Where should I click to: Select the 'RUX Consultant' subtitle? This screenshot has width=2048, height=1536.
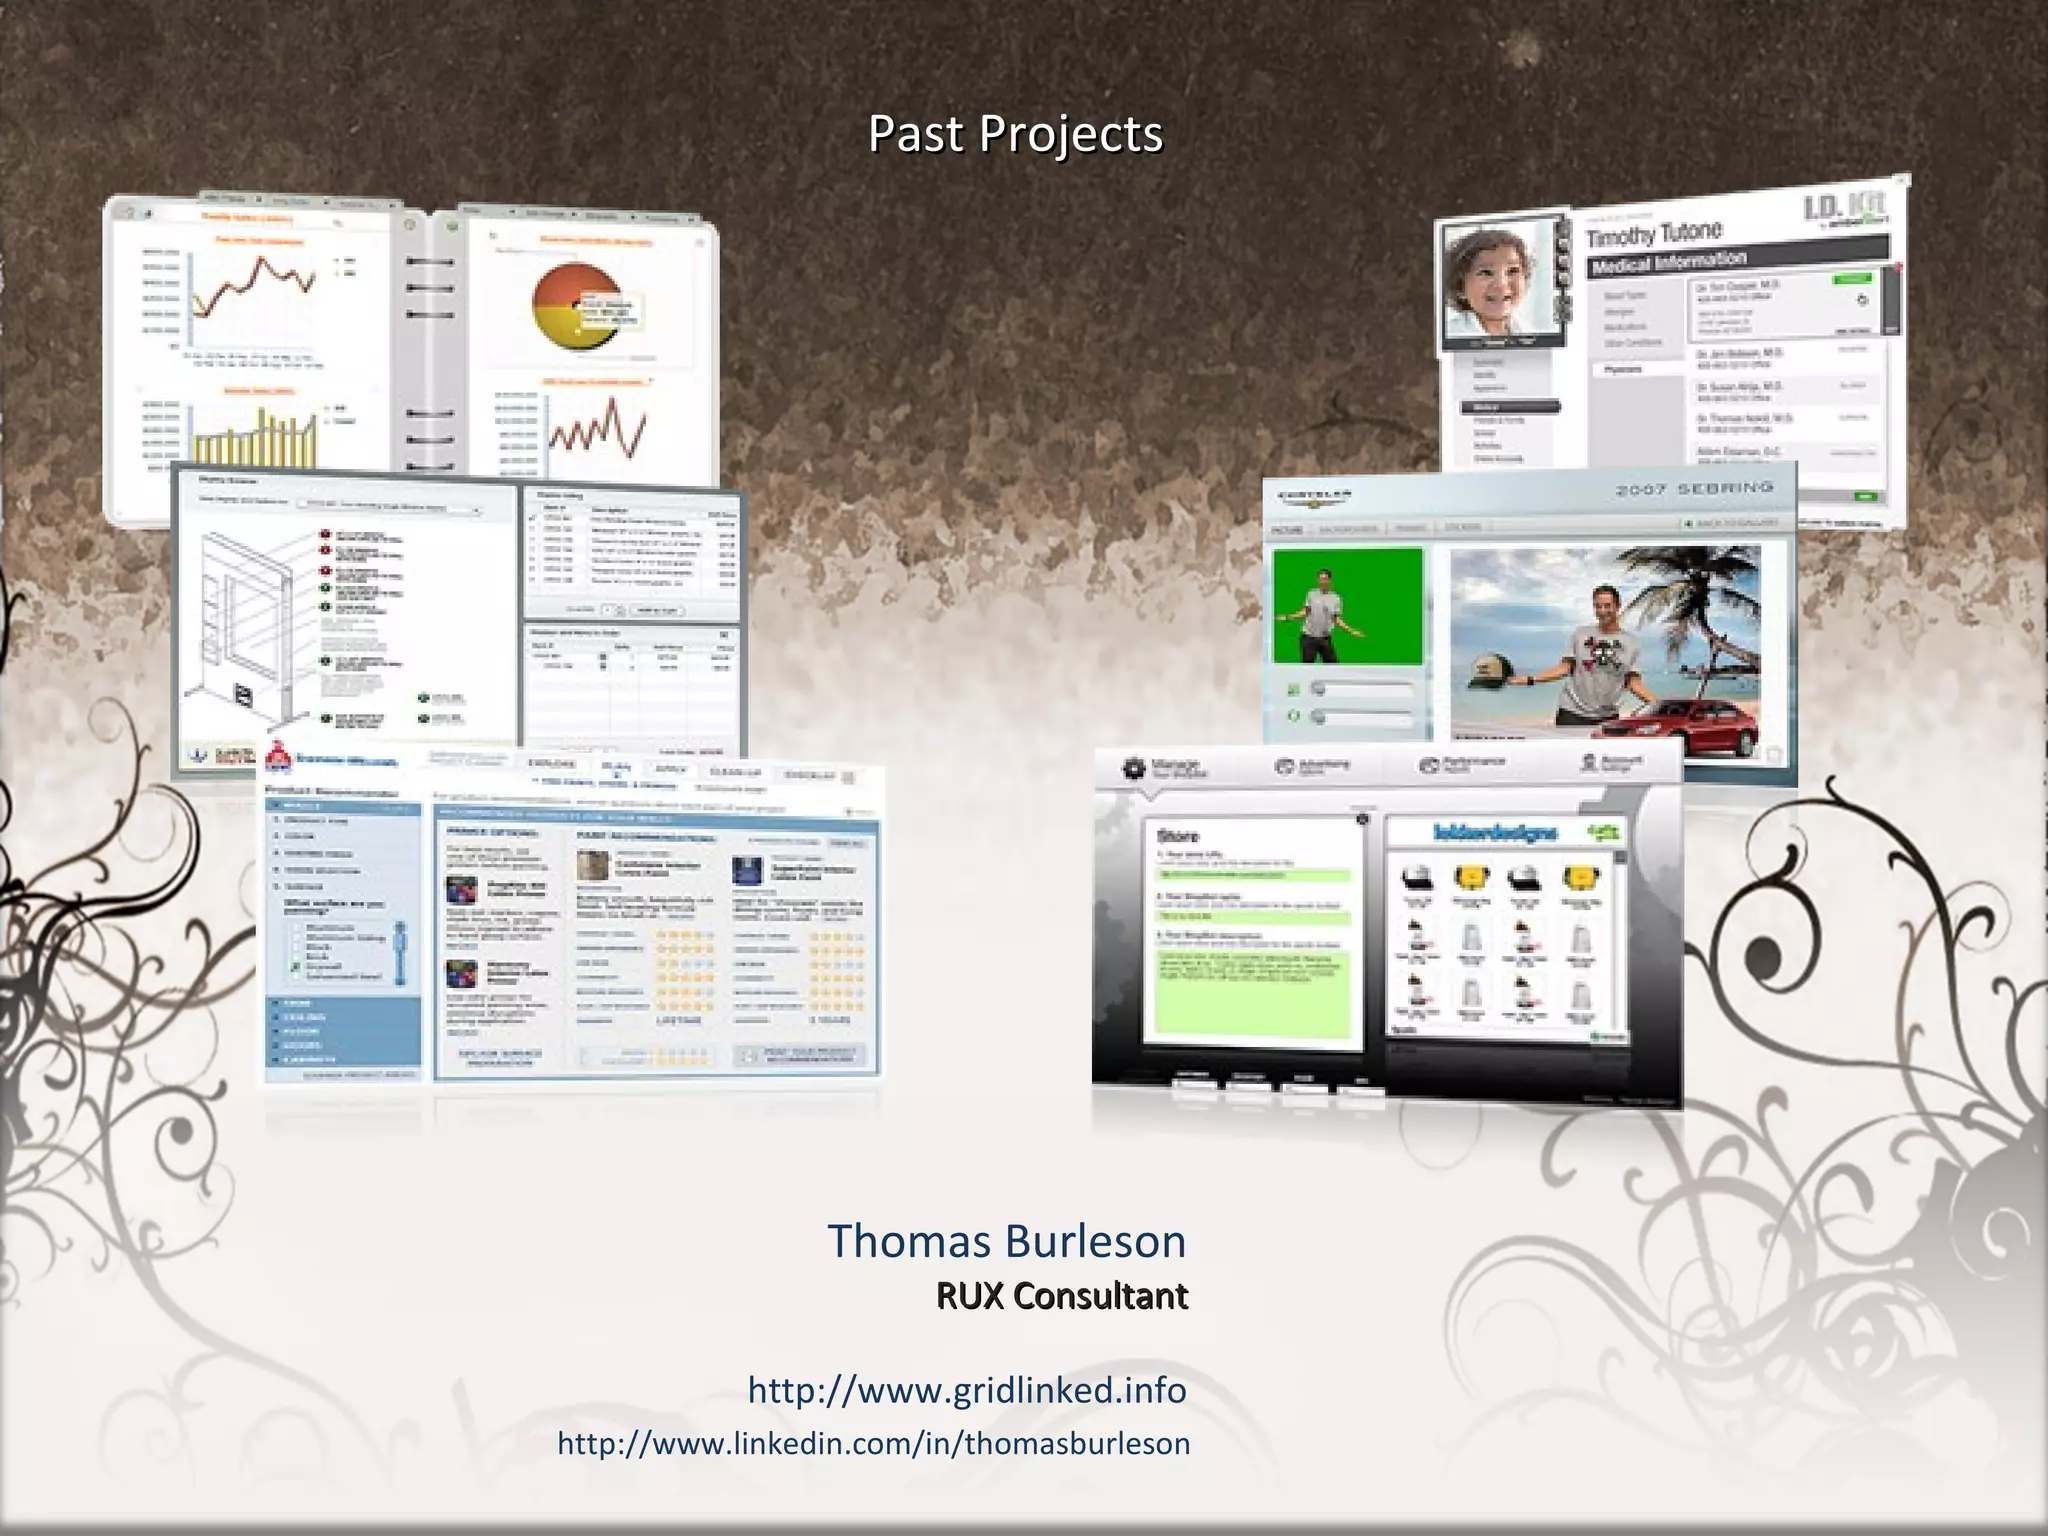point(1062,1296)
